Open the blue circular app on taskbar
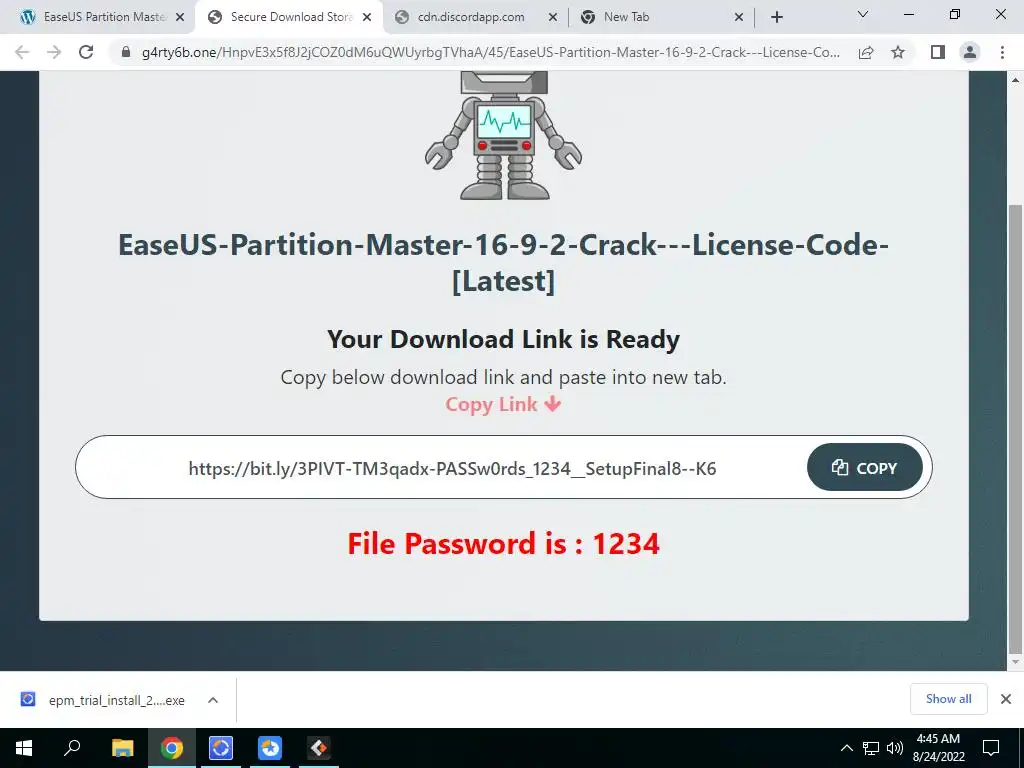 (x=221, y=748)
